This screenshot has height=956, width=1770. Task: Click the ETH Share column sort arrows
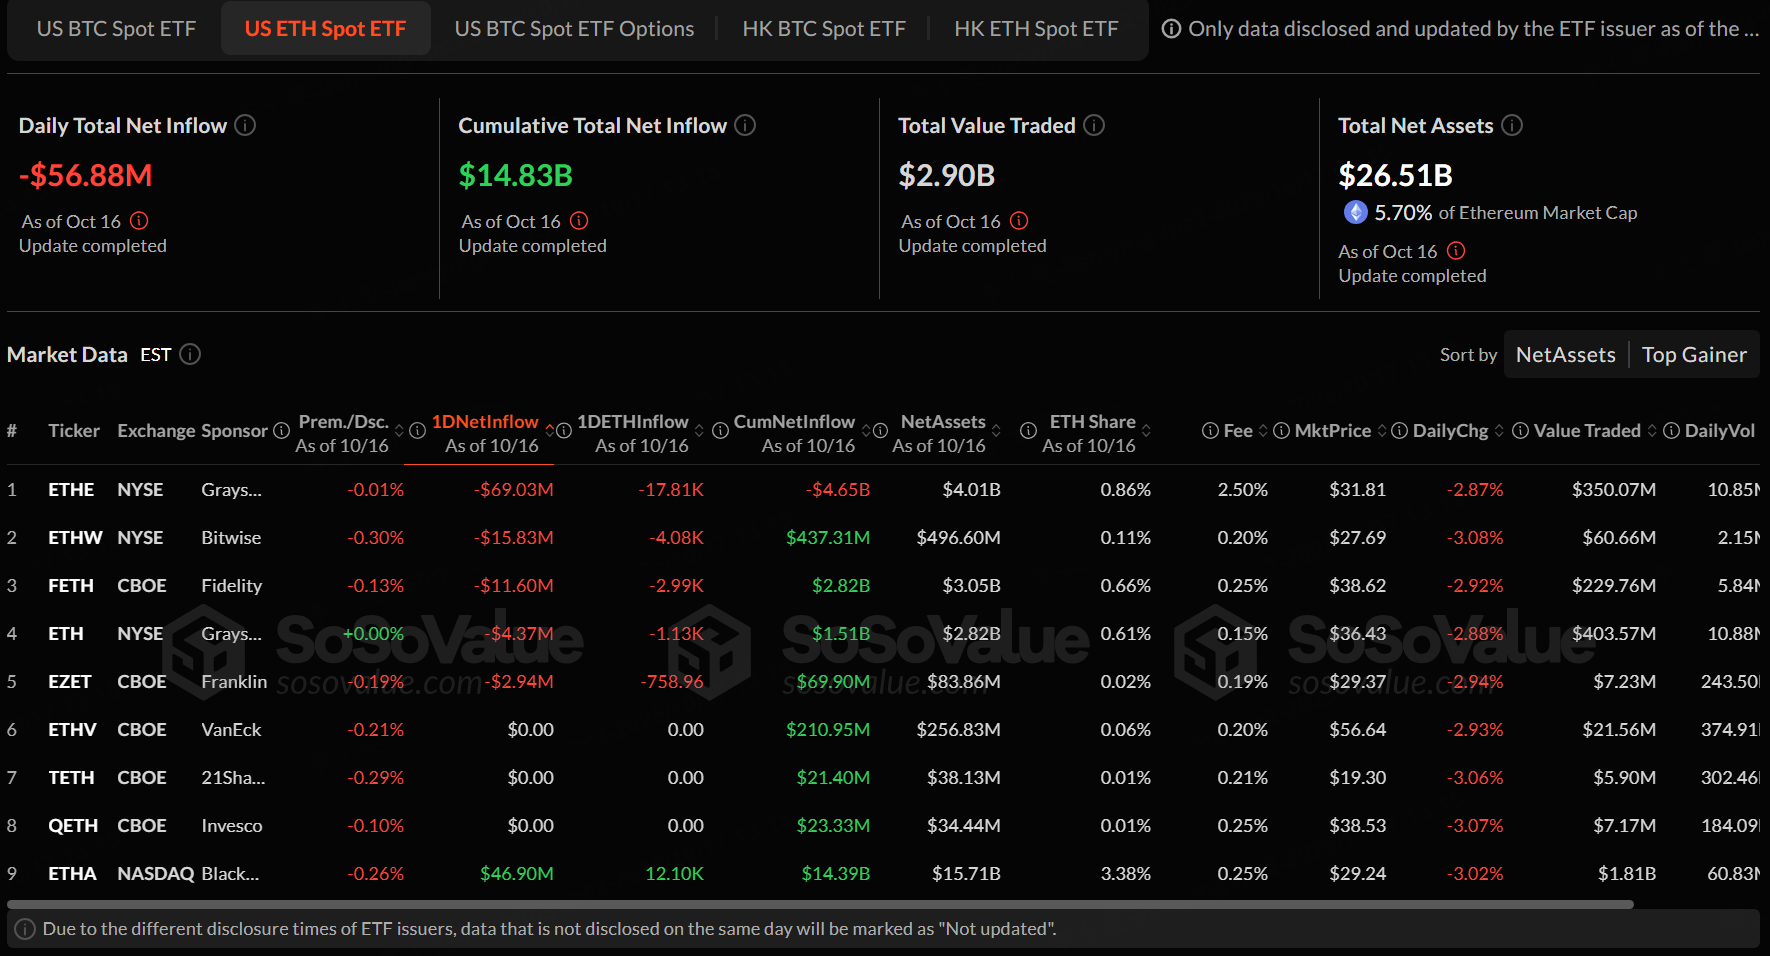[1146, 431]
